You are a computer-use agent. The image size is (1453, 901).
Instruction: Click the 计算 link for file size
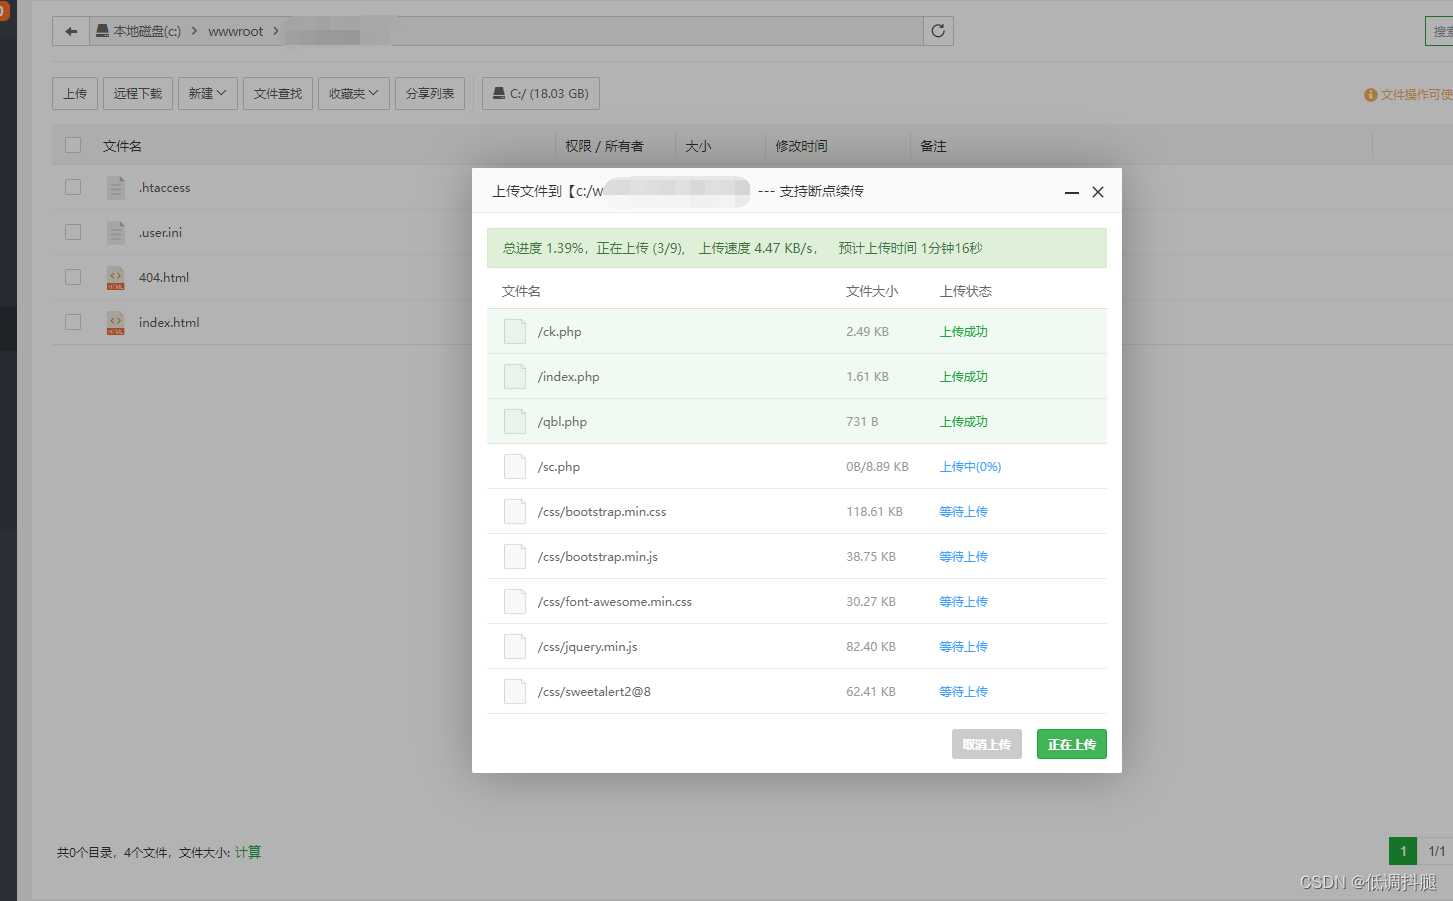pos(248,852)
